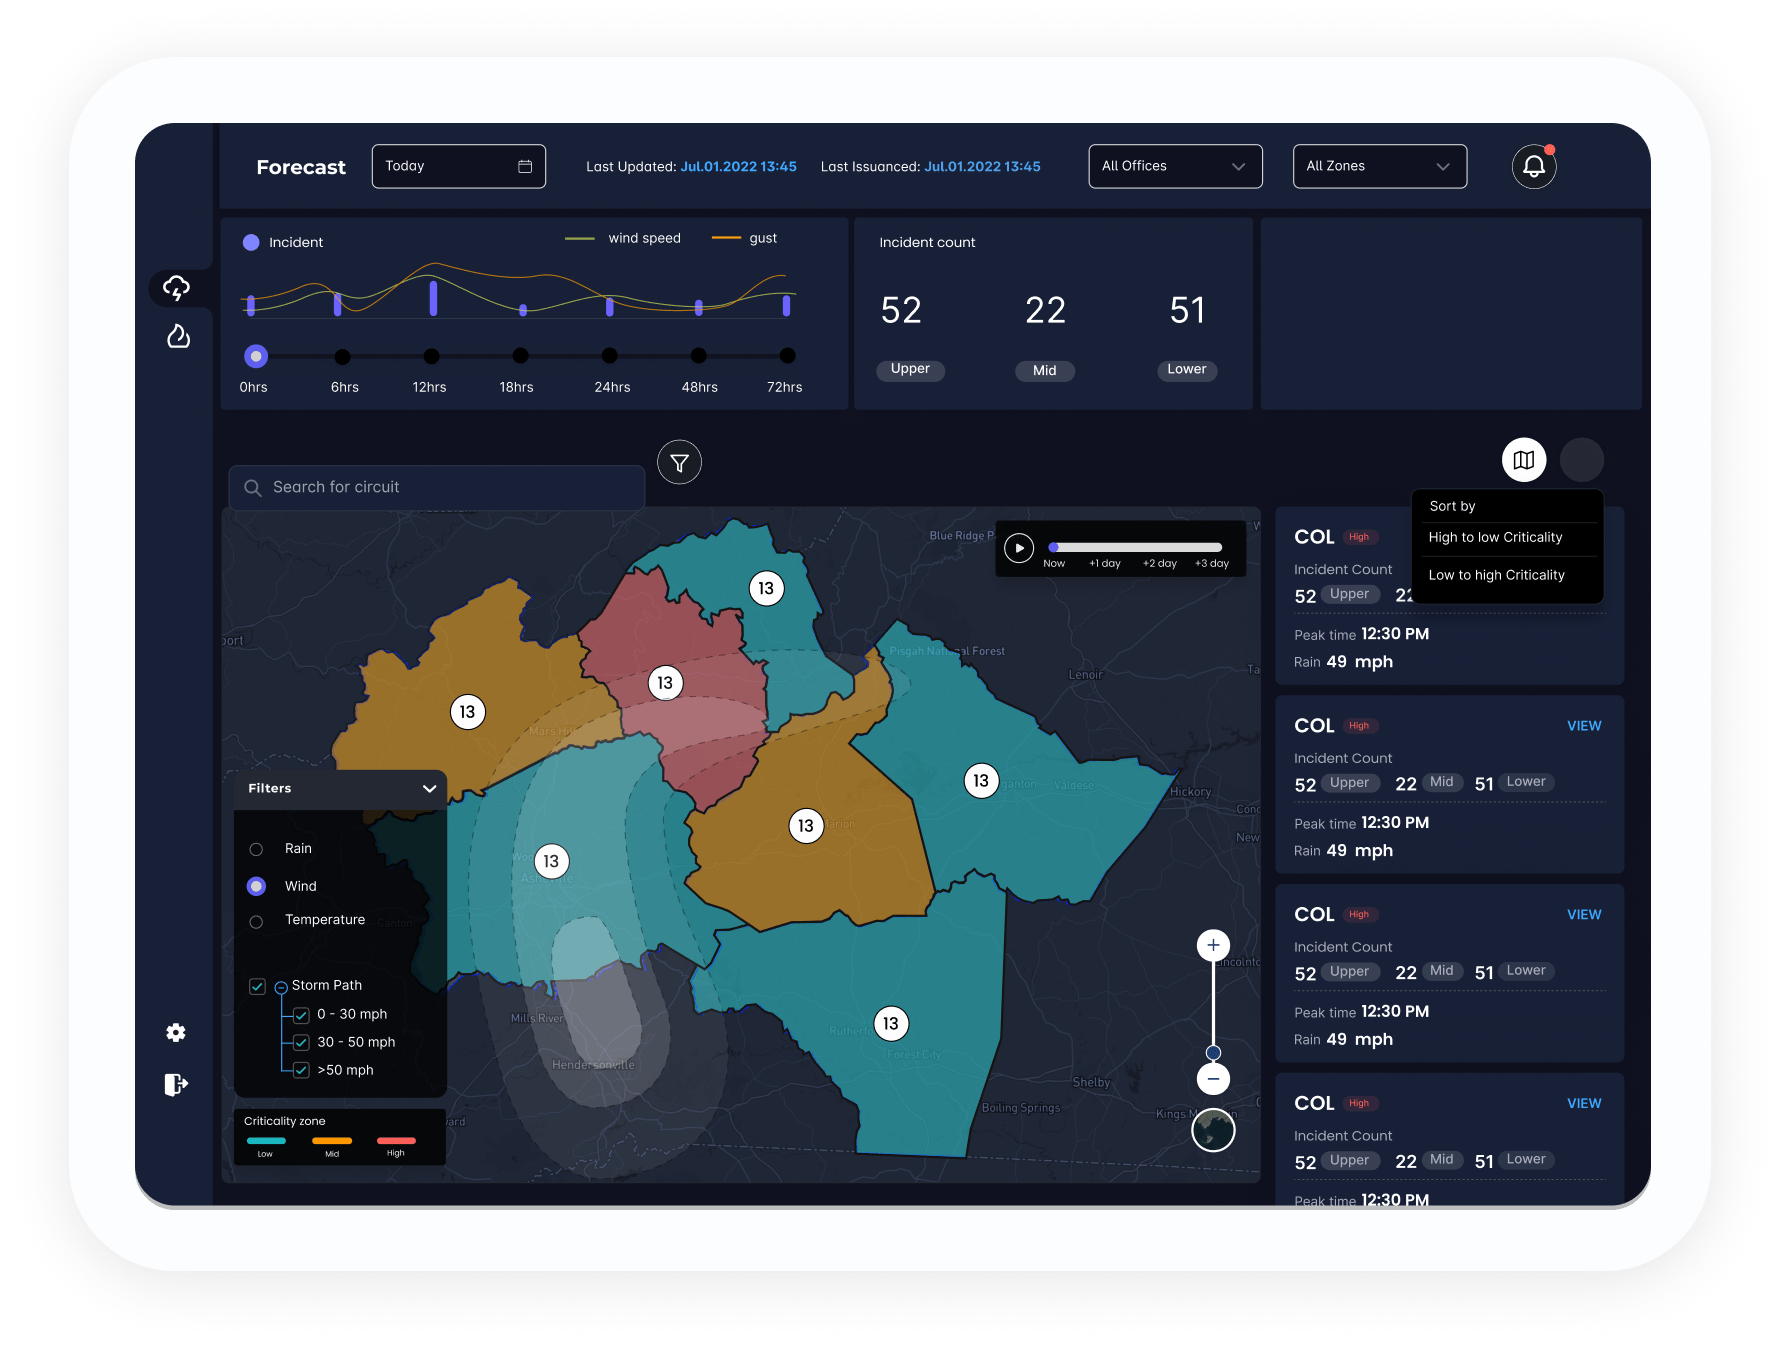Collapse the Filters panel chevron

pyautogui.click(x=429, y=789)
